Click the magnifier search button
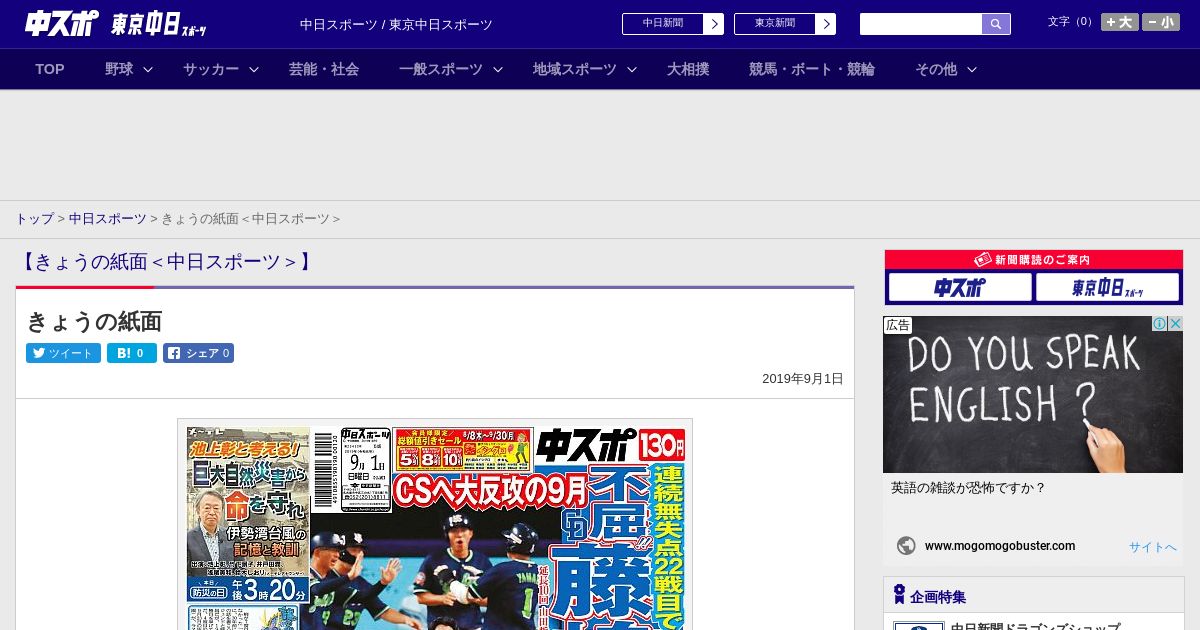The width and height of the screenshot is (1200, 630). pos(996,24)
